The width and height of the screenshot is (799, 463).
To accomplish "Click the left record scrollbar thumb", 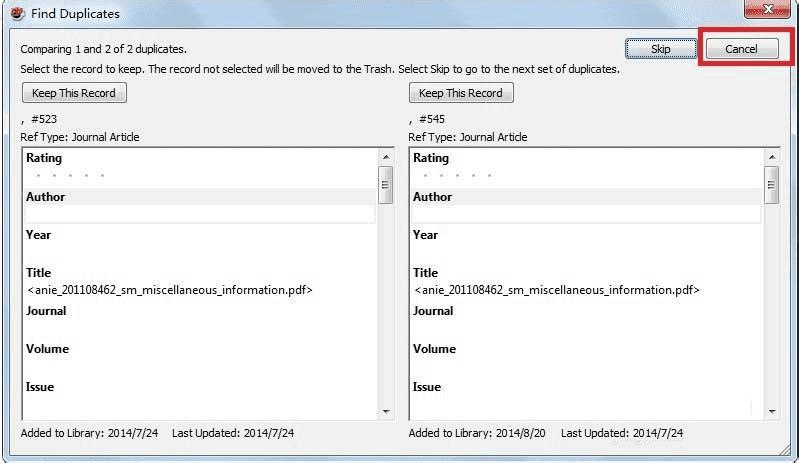I will 386,185.
